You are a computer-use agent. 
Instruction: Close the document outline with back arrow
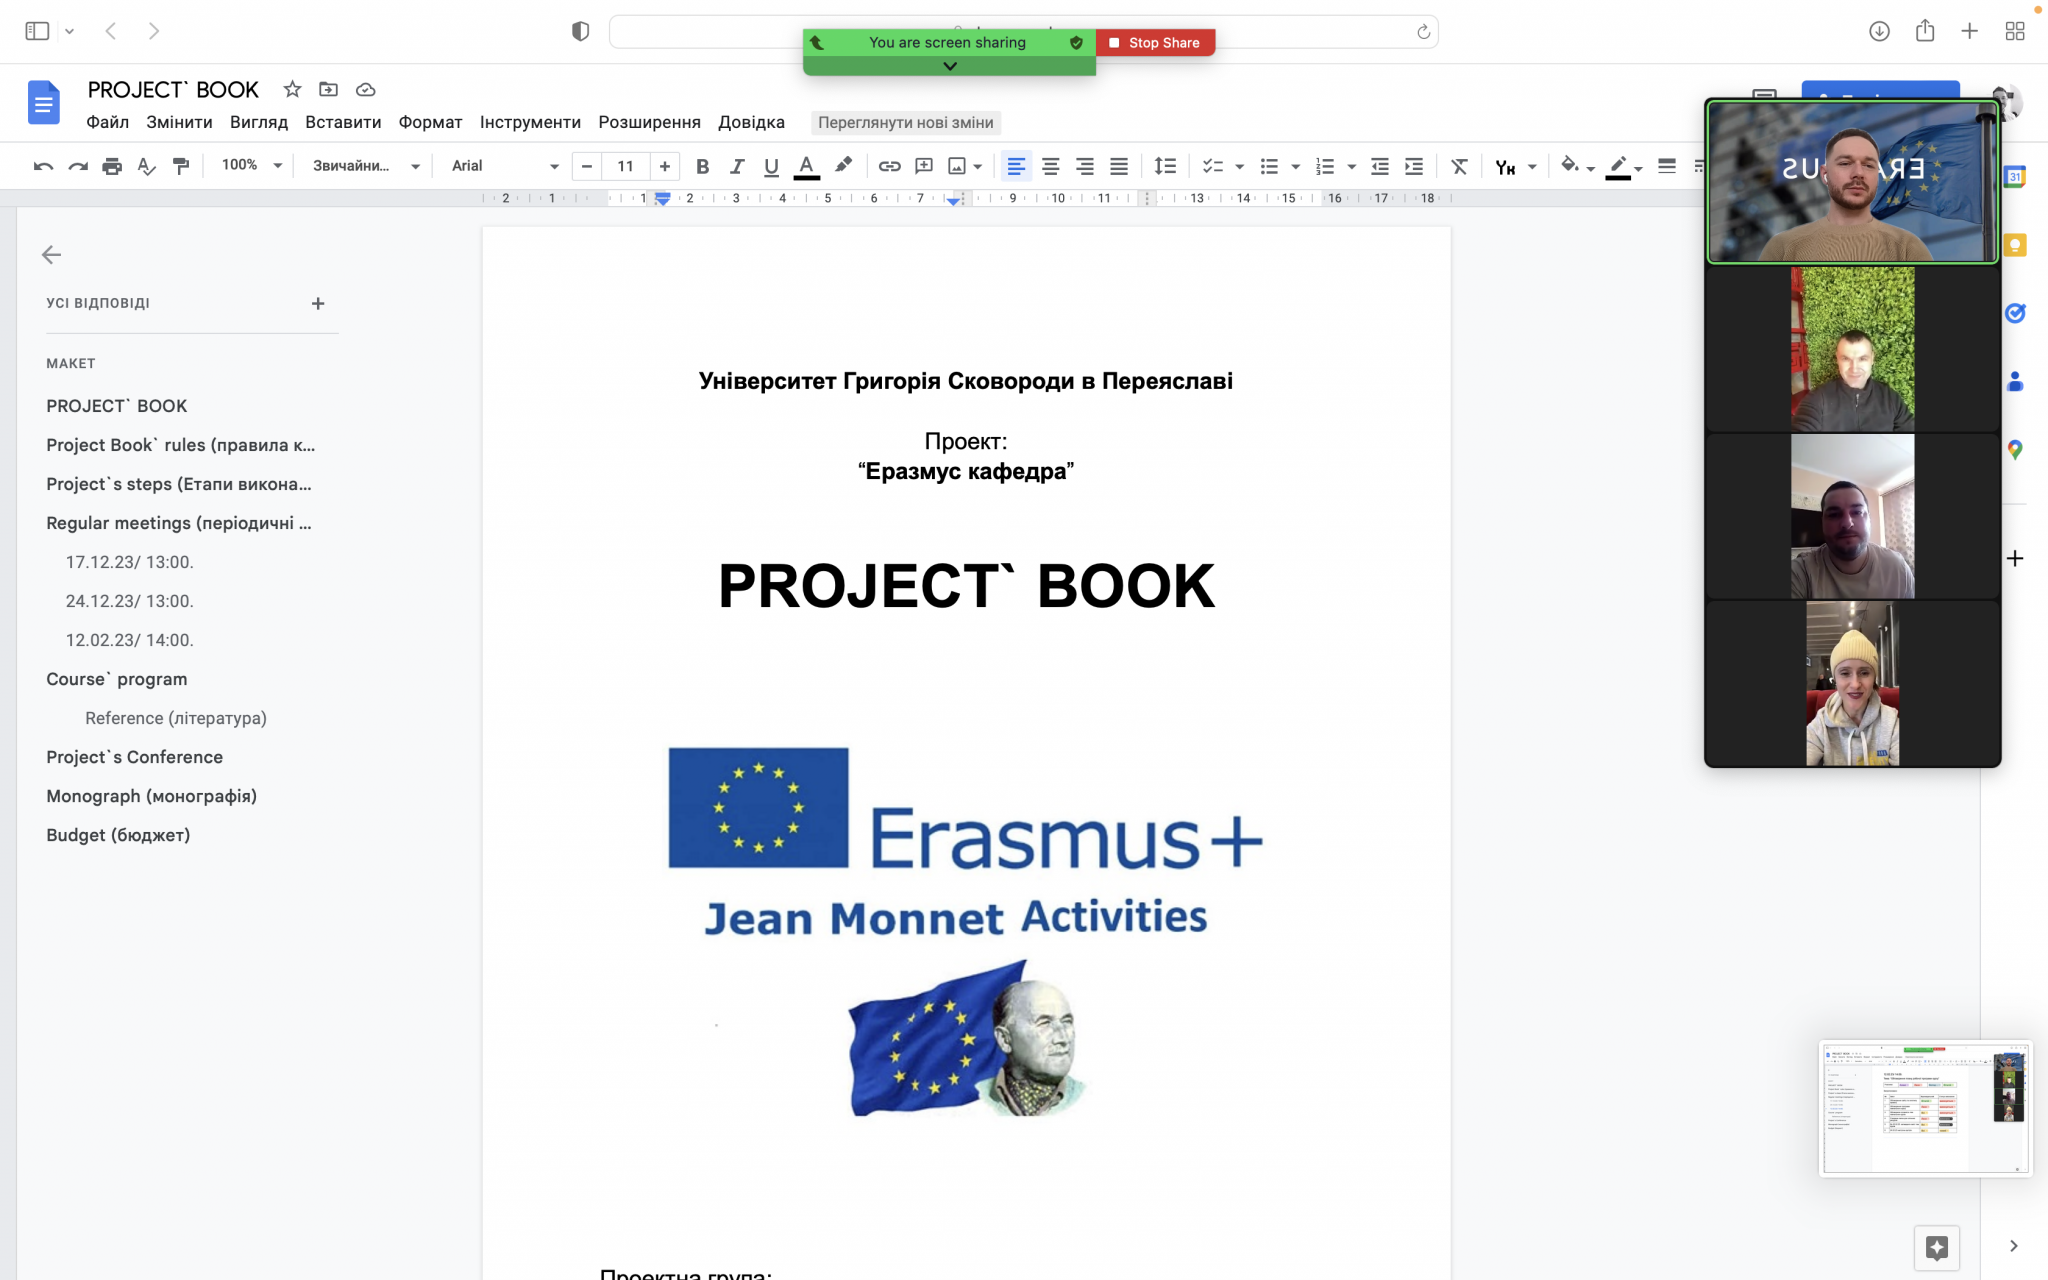52,255
